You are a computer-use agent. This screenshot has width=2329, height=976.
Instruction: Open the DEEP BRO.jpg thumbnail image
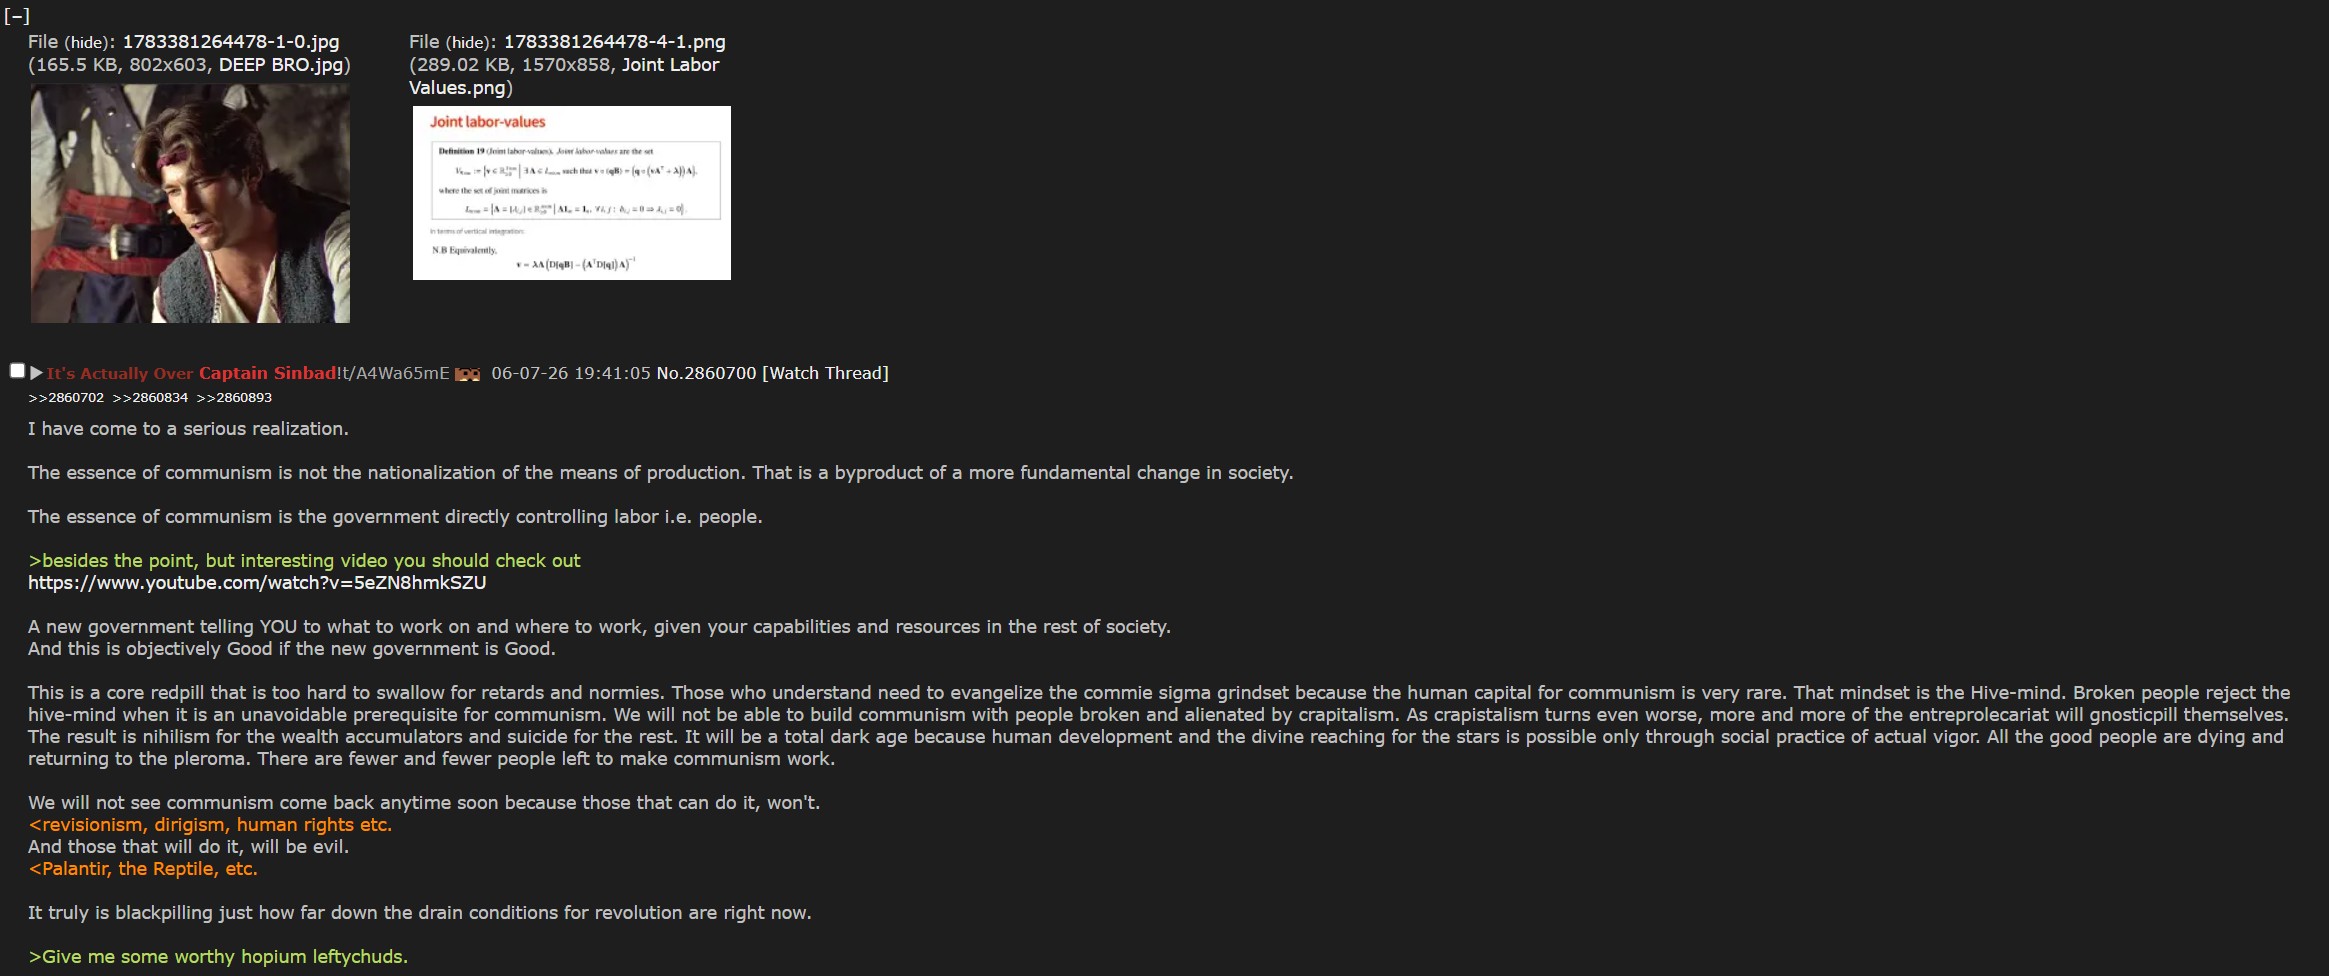coord(190,203)
